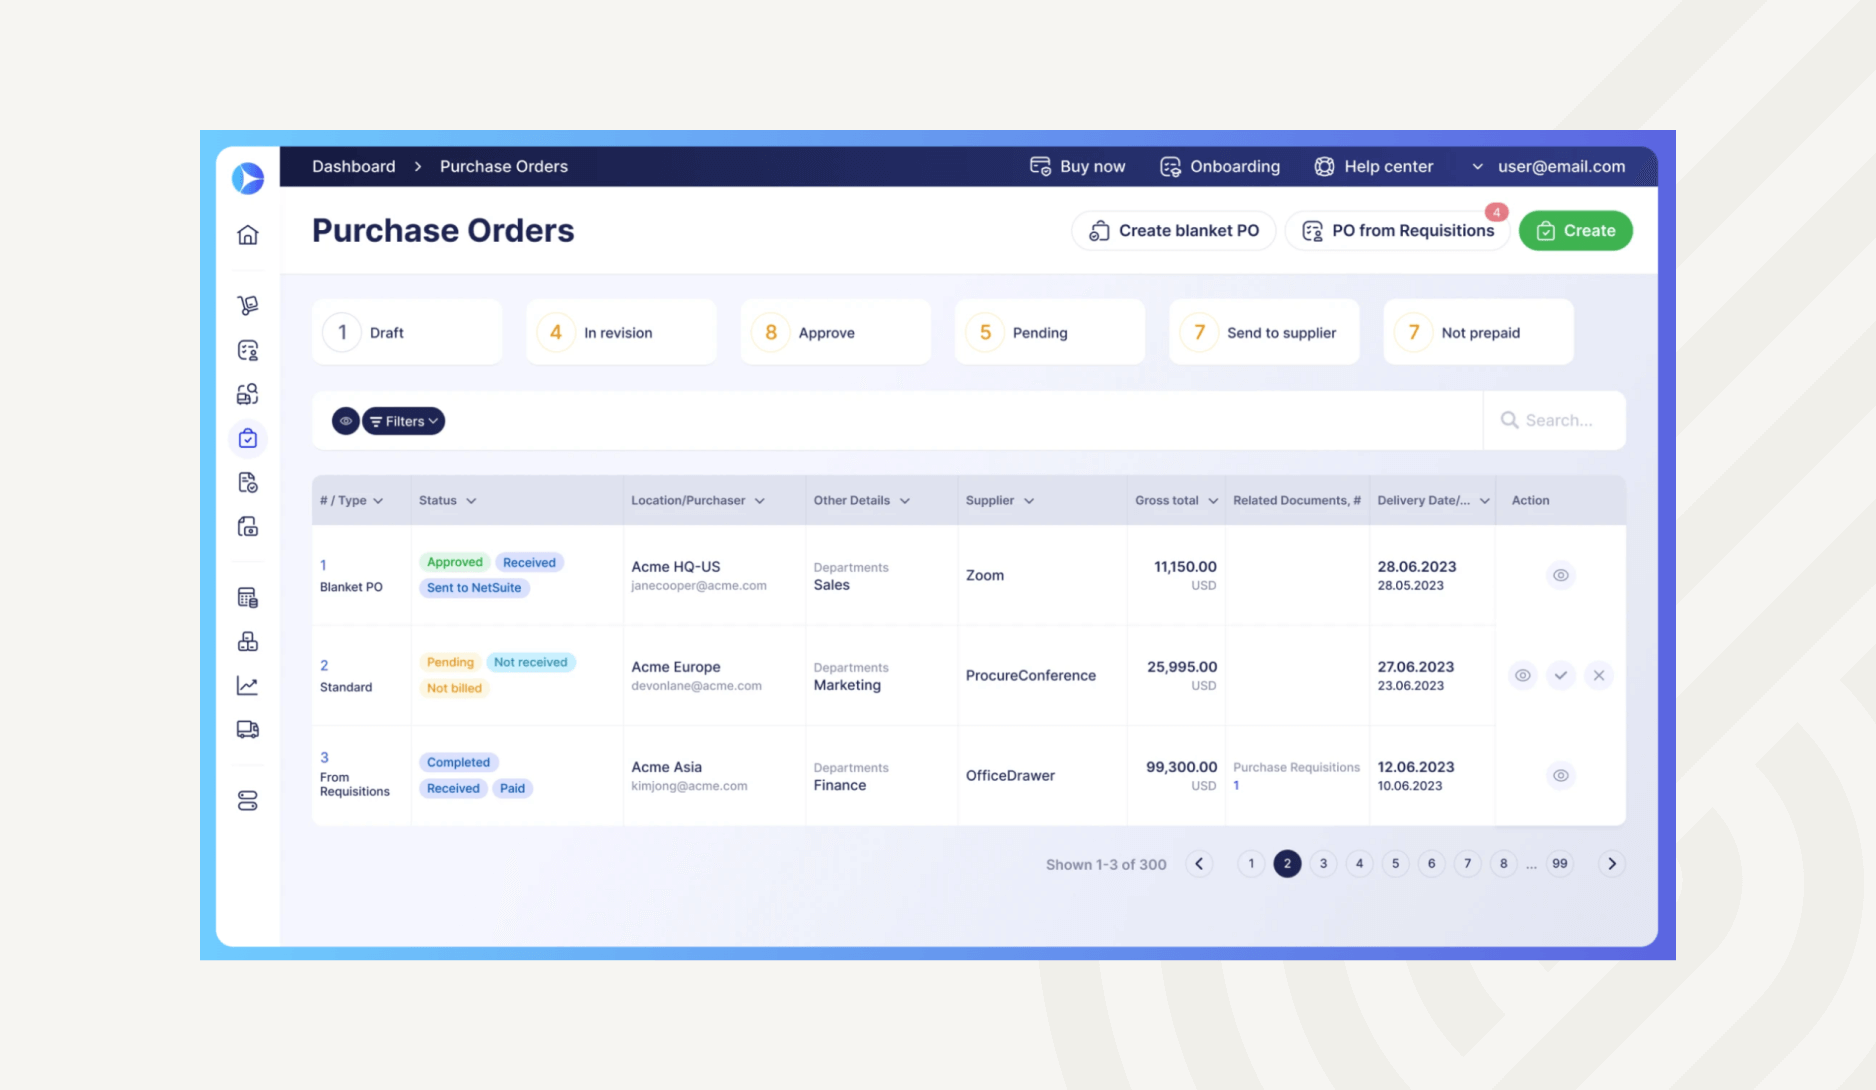1876x1090 pixels.
Task: Open the payments document sidebar icon
Action: click(248, 526)
